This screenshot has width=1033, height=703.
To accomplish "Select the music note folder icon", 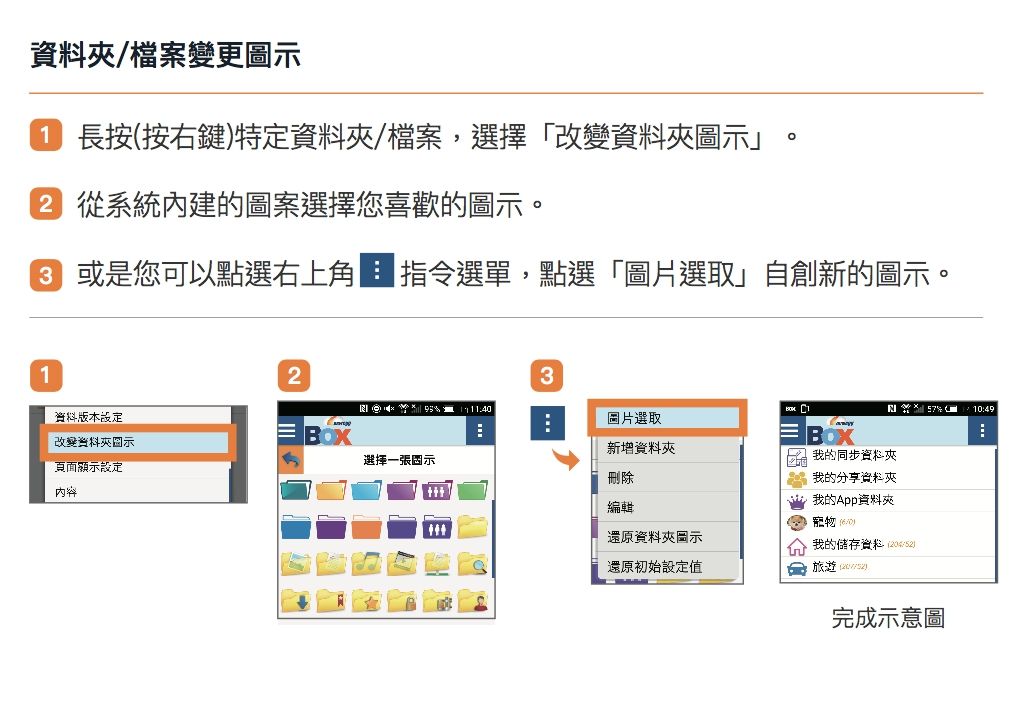I will (368, 563).
